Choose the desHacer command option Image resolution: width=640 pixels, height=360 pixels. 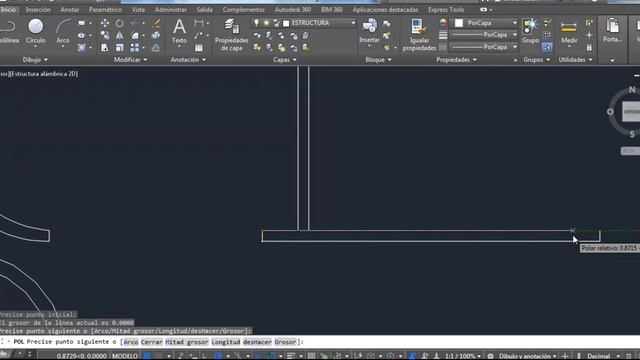click(x=257, y=342)
